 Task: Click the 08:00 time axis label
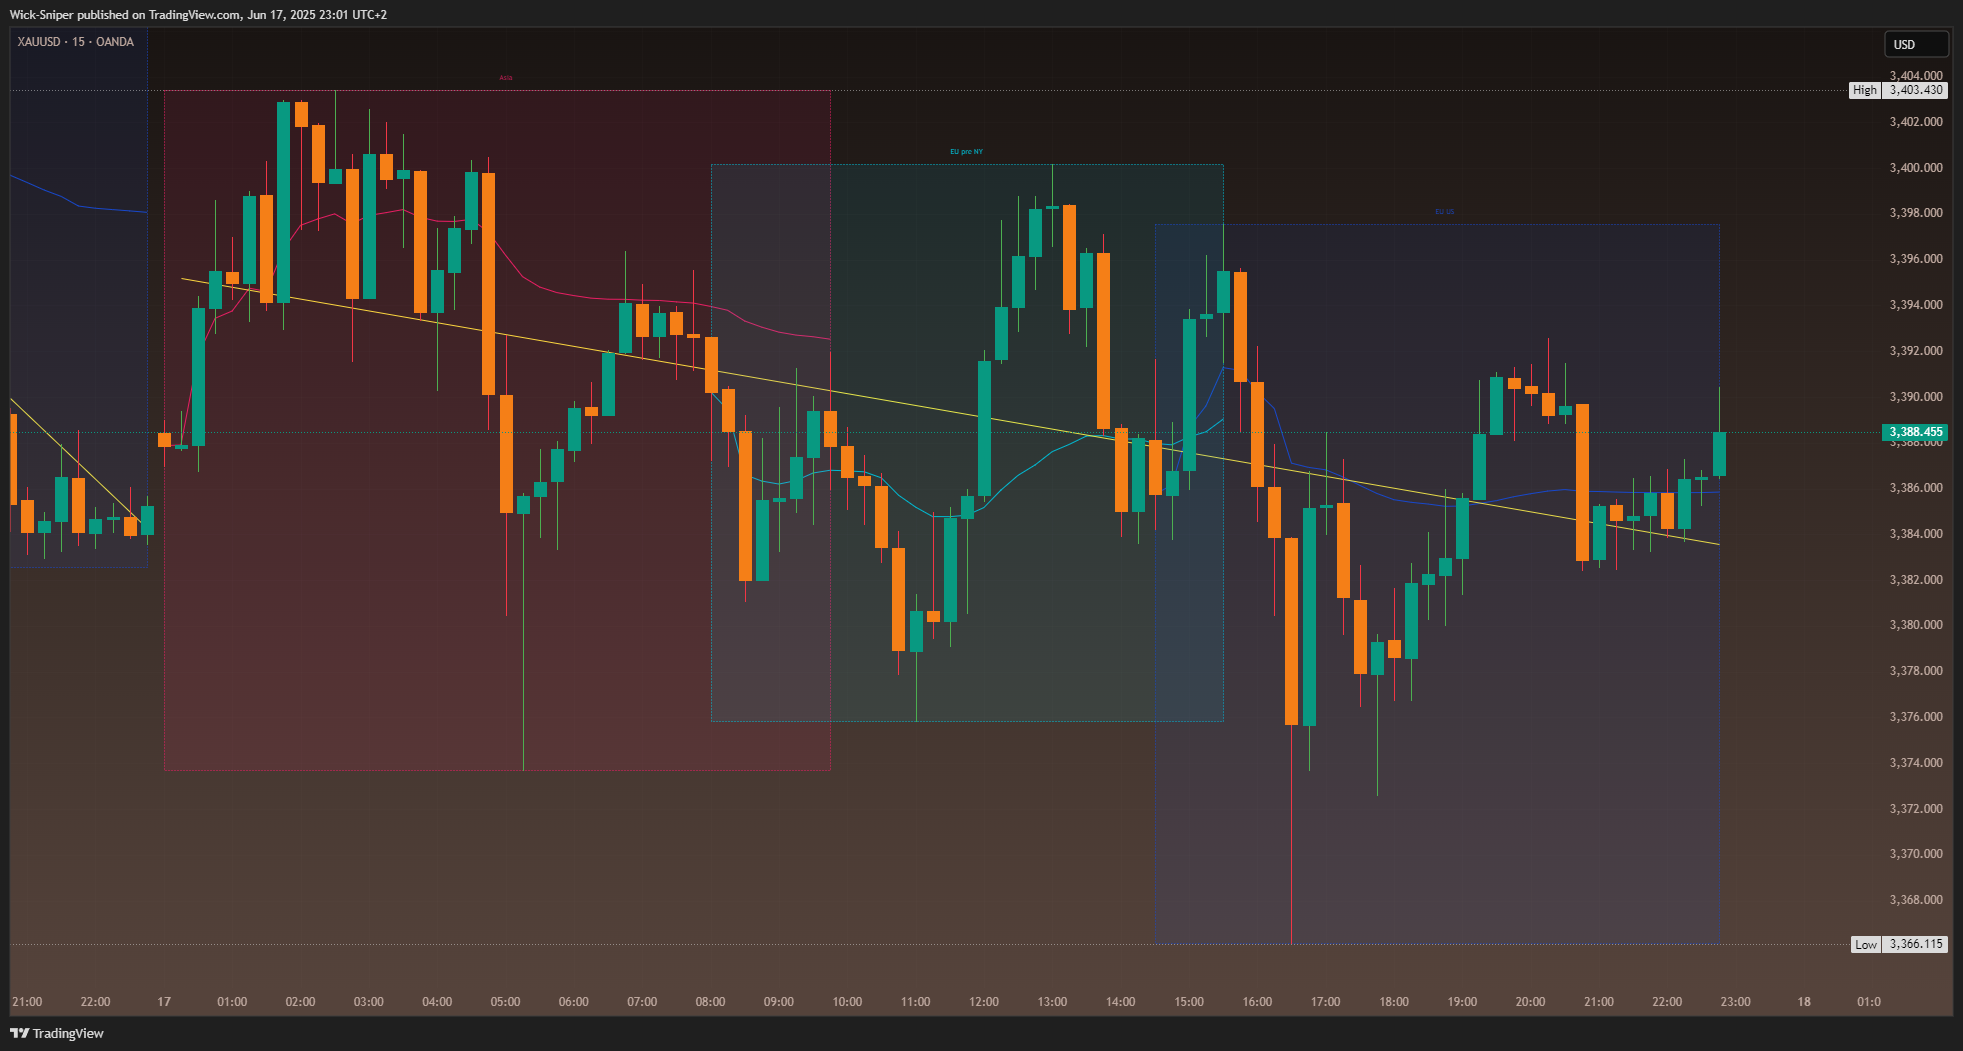710,1002
